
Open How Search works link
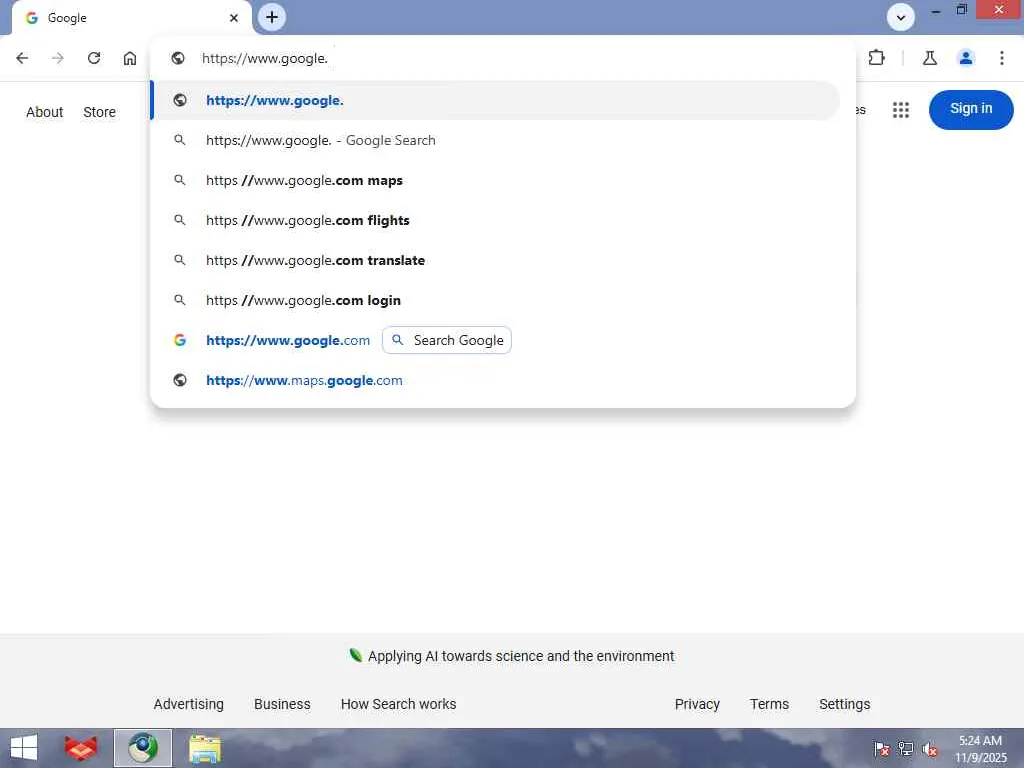(398, 704)
